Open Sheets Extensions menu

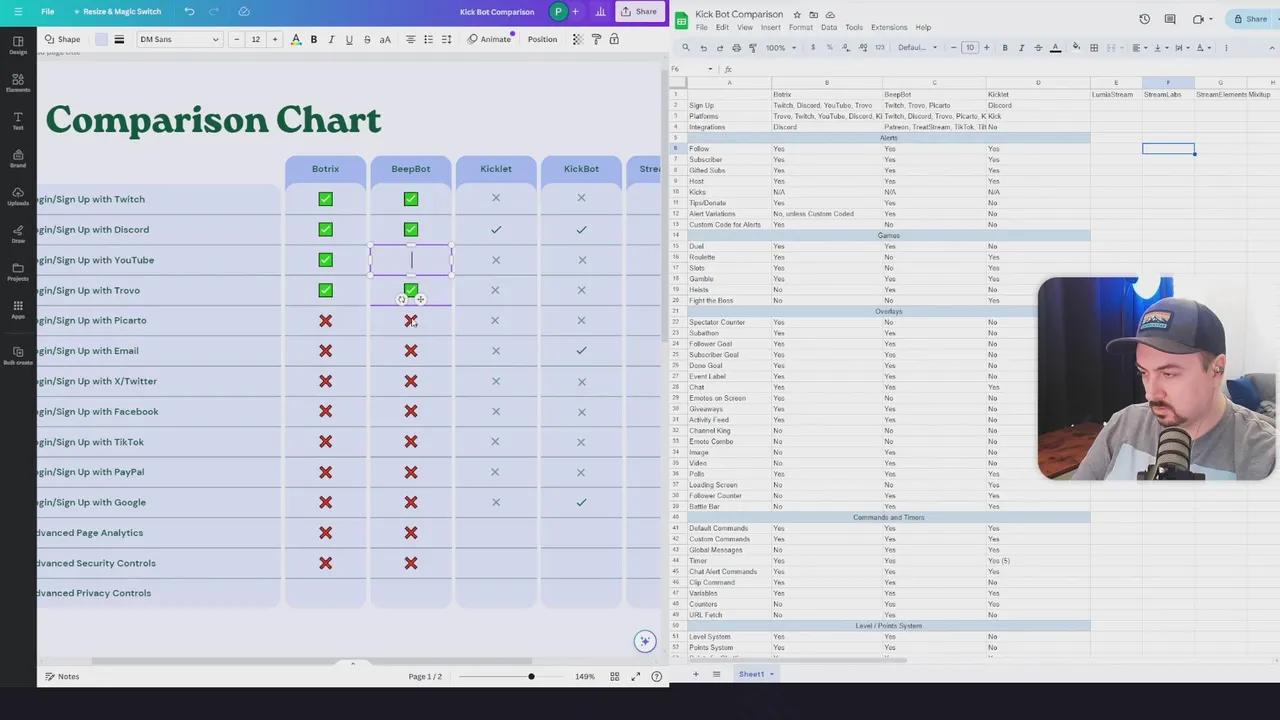(889, 27)
